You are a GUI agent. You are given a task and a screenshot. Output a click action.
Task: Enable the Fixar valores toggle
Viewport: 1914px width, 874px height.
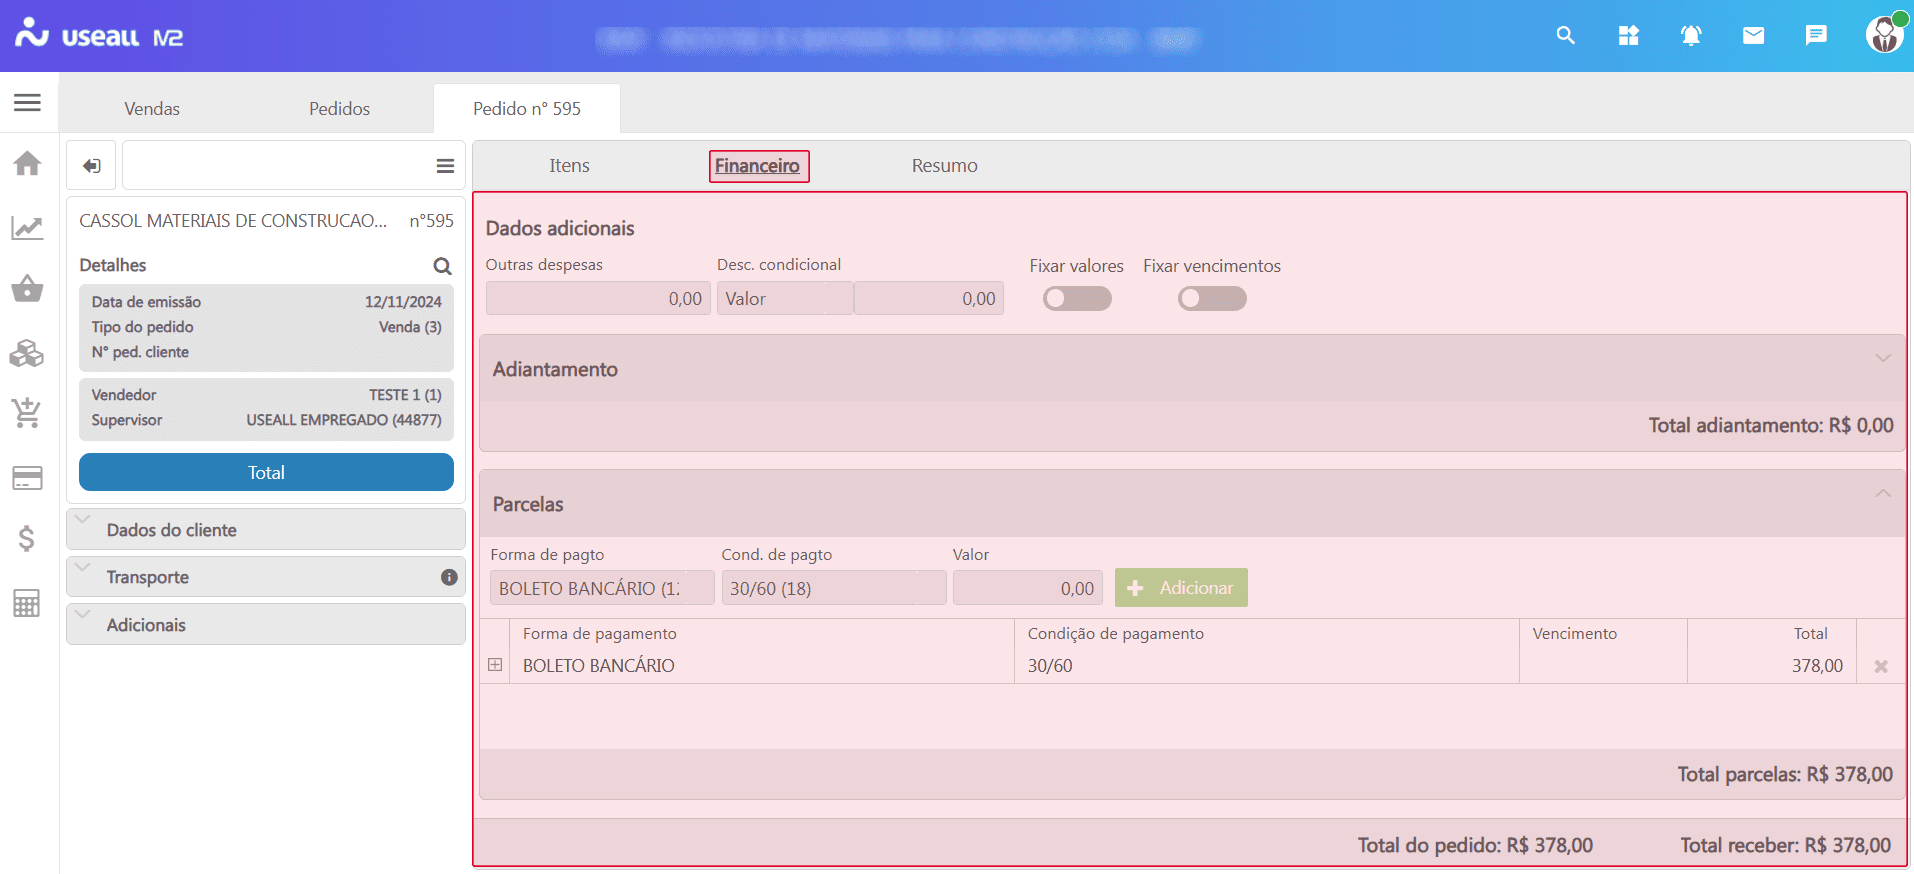pos(1076,299)
